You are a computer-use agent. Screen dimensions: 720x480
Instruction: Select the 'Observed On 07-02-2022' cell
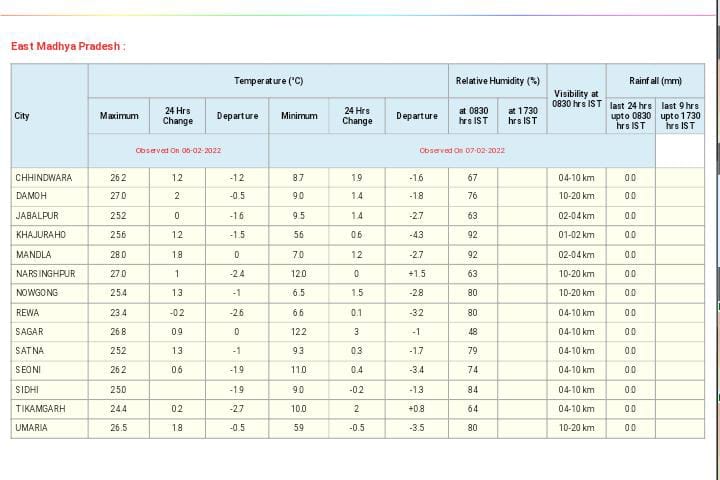pos(461,150)
